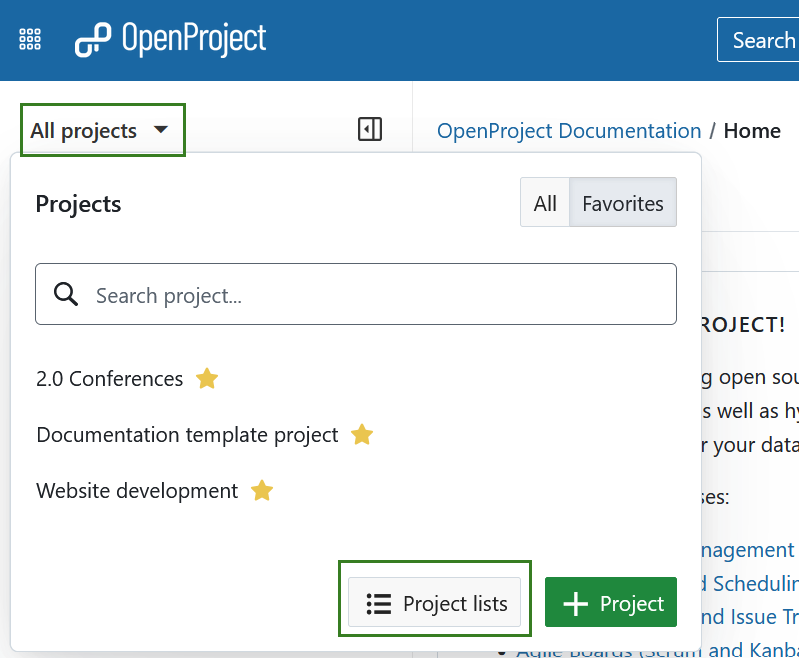
Task: Open the grid modules menu icon
Action: click(30, 40)
